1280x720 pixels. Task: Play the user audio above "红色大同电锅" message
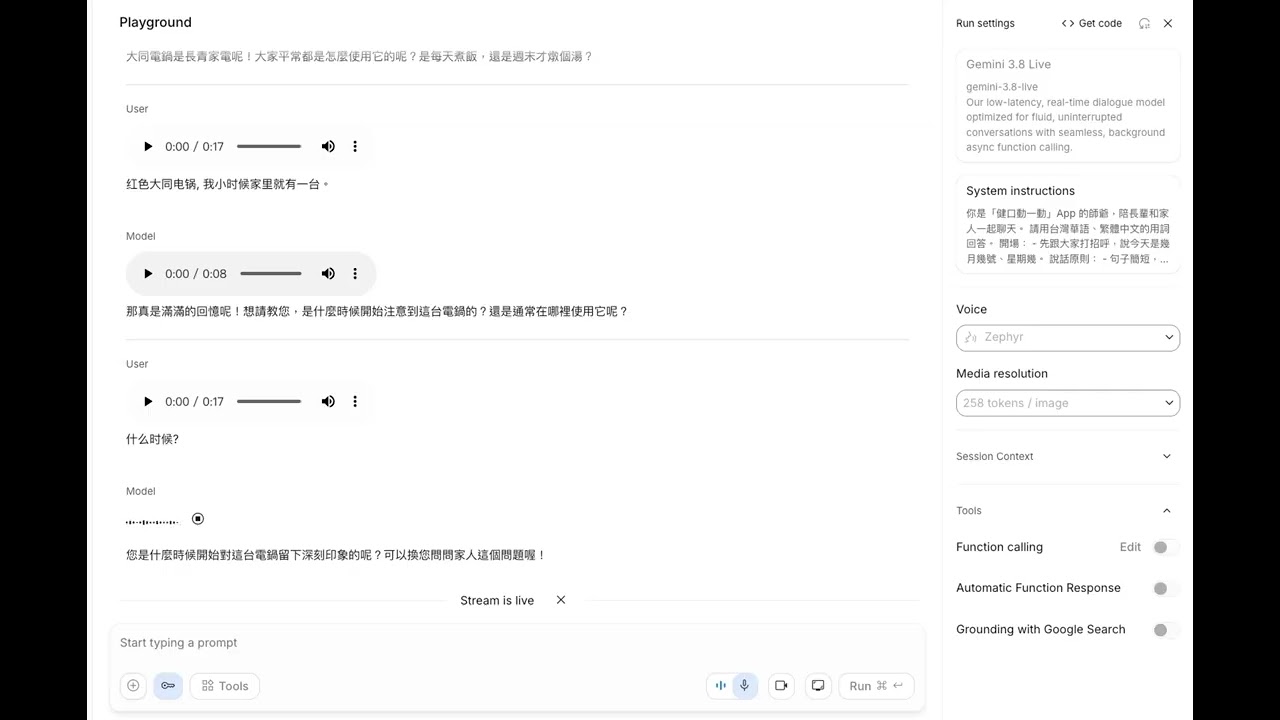click(x=148, y=147)
